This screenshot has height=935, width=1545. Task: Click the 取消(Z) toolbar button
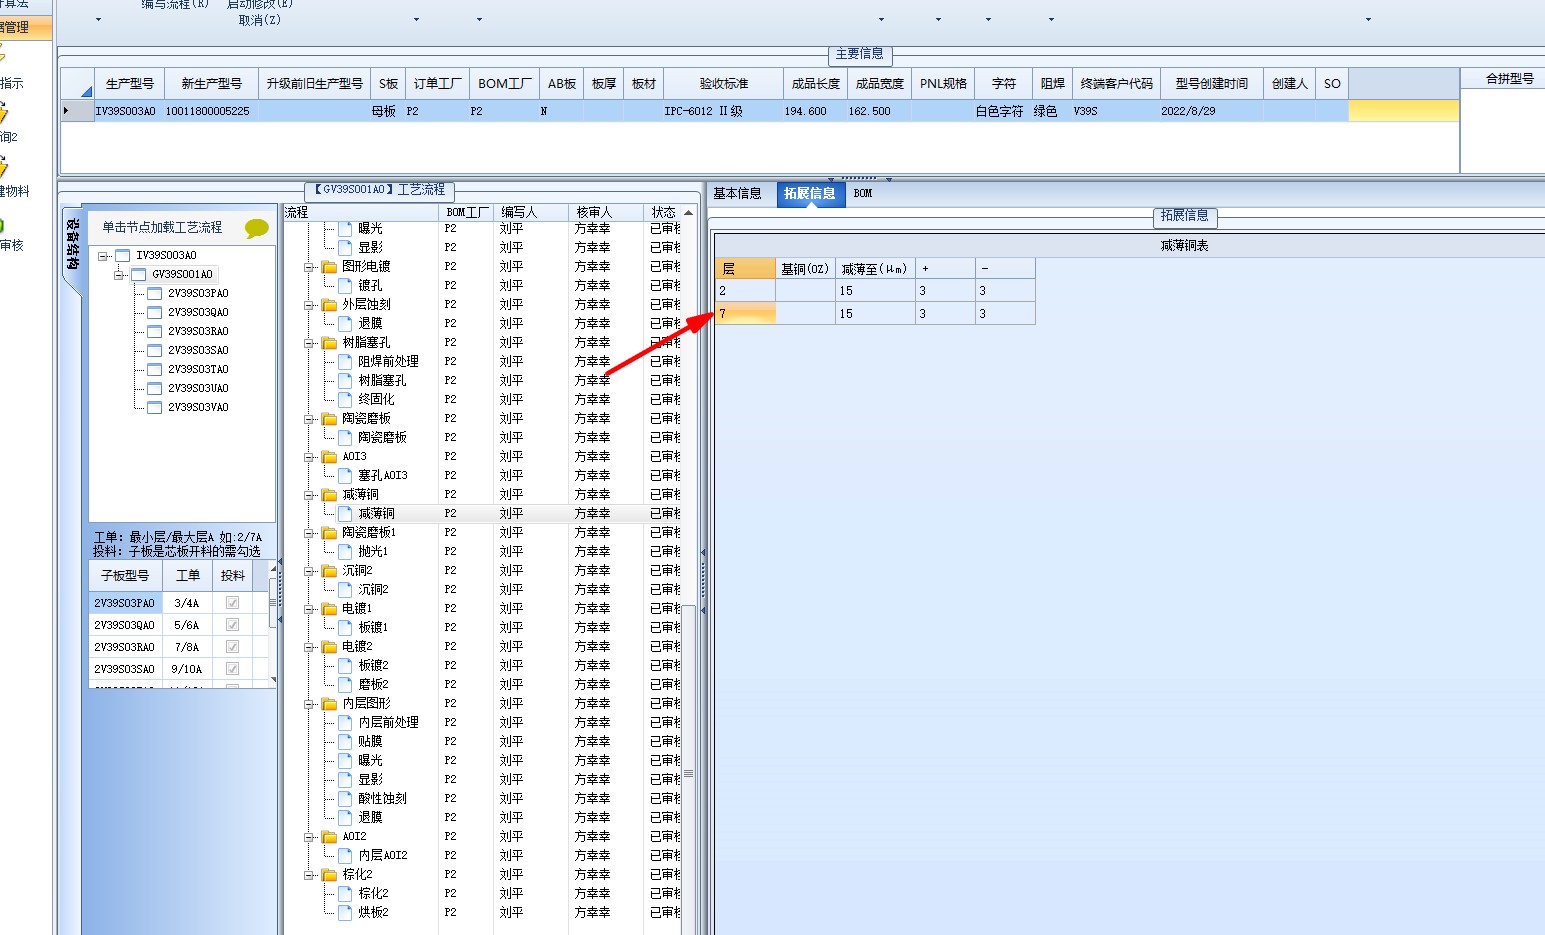pyautogui.click(x=260, y=20)
